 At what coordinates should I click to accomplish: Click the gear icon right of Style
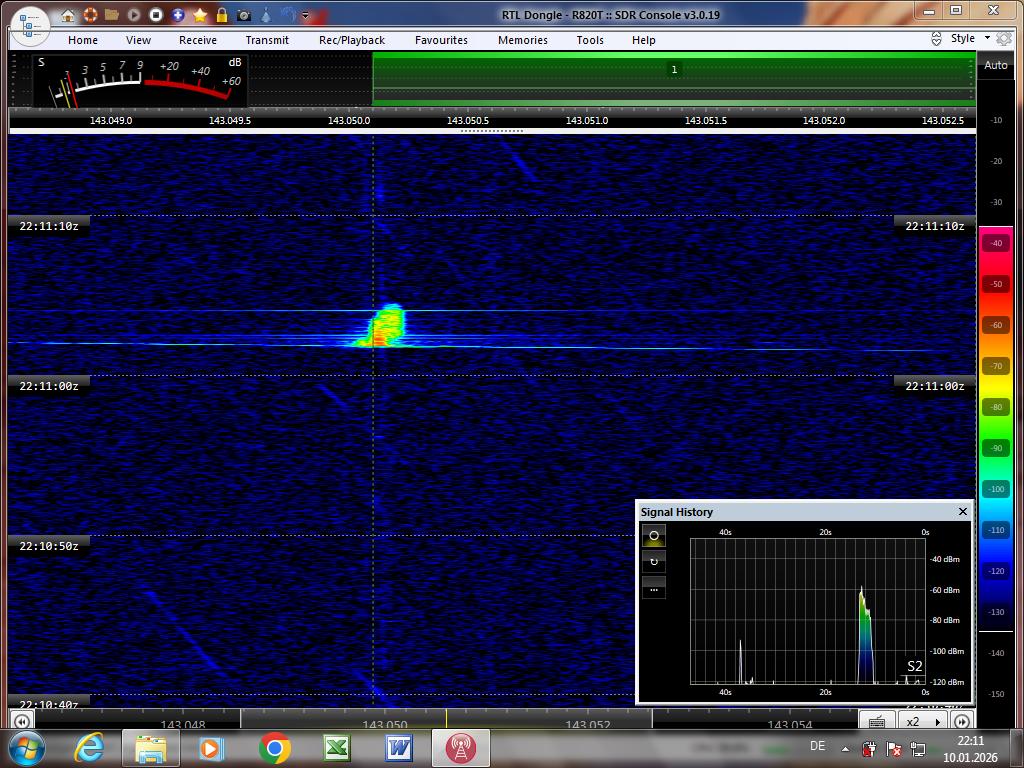(1003, 39)
